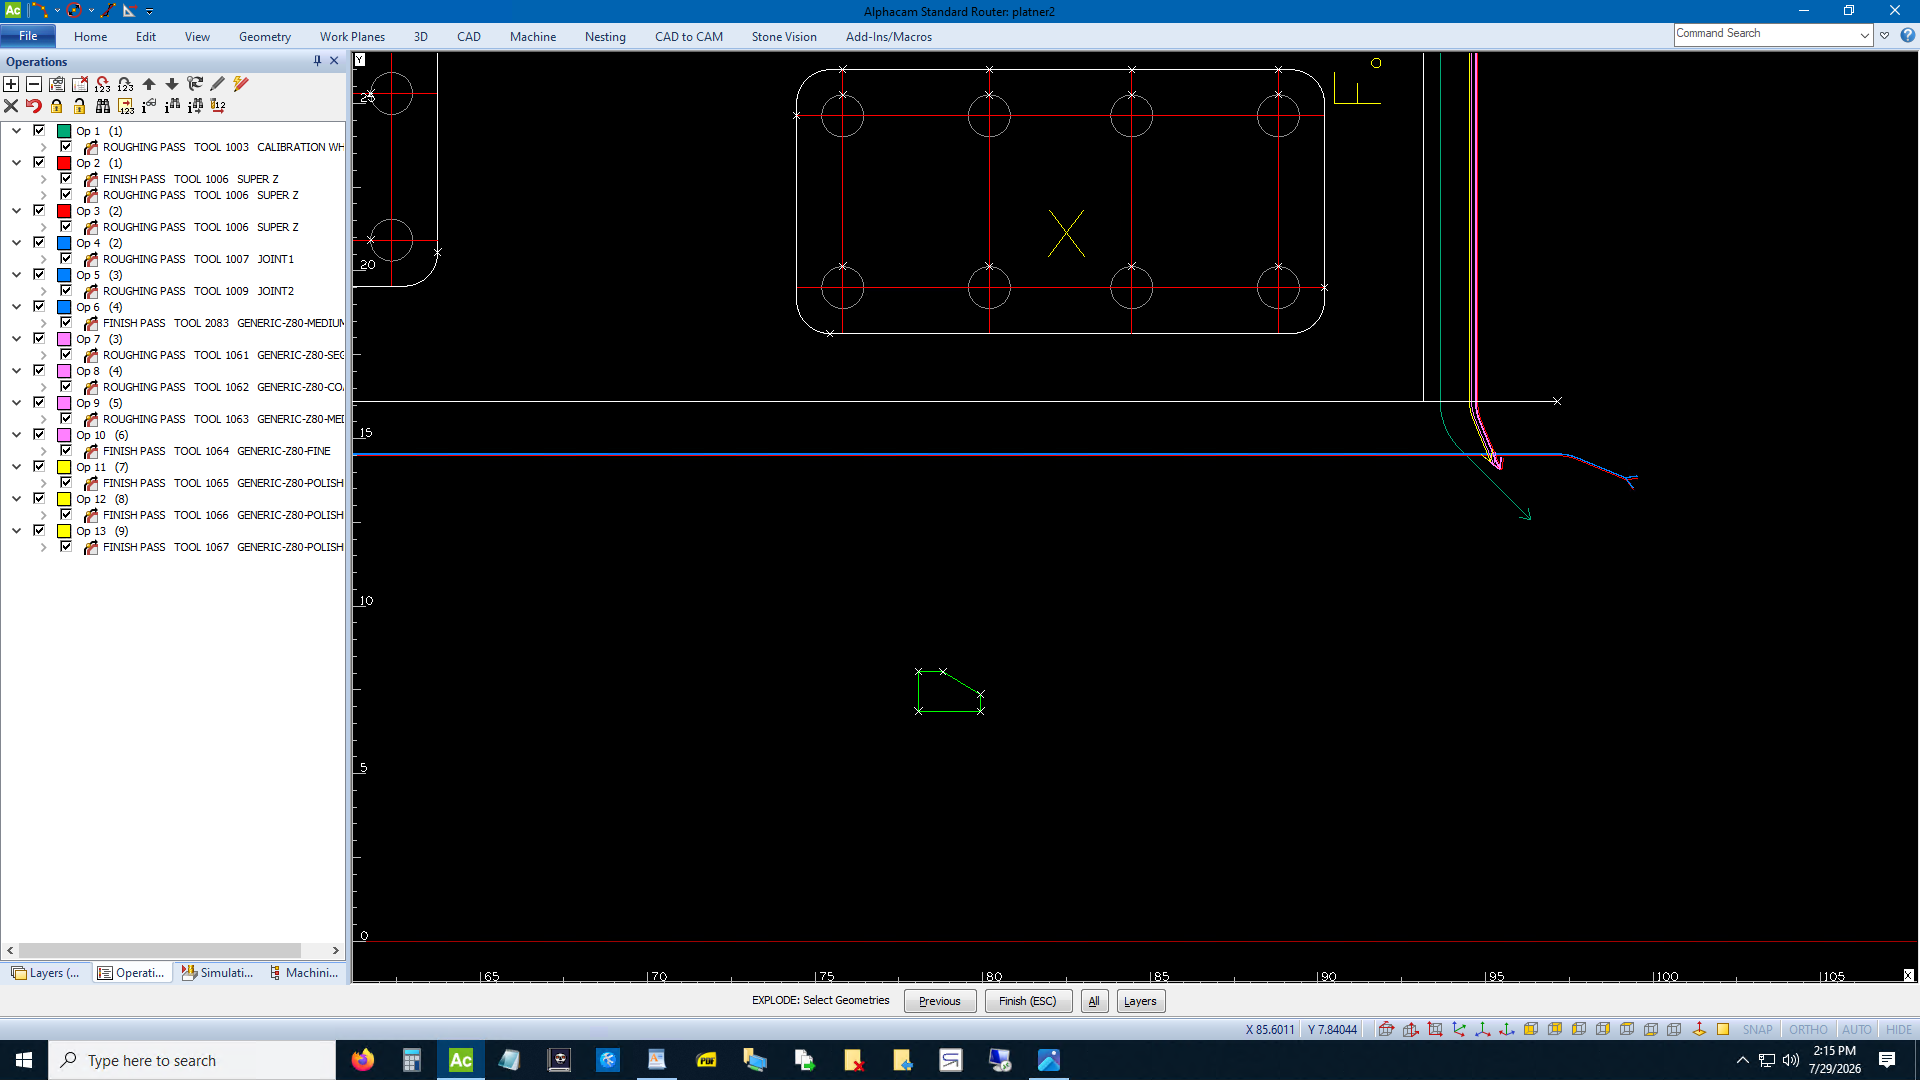Click the Finish (ESC) button
1920x1080 pixels.
pos(1028,1001)
